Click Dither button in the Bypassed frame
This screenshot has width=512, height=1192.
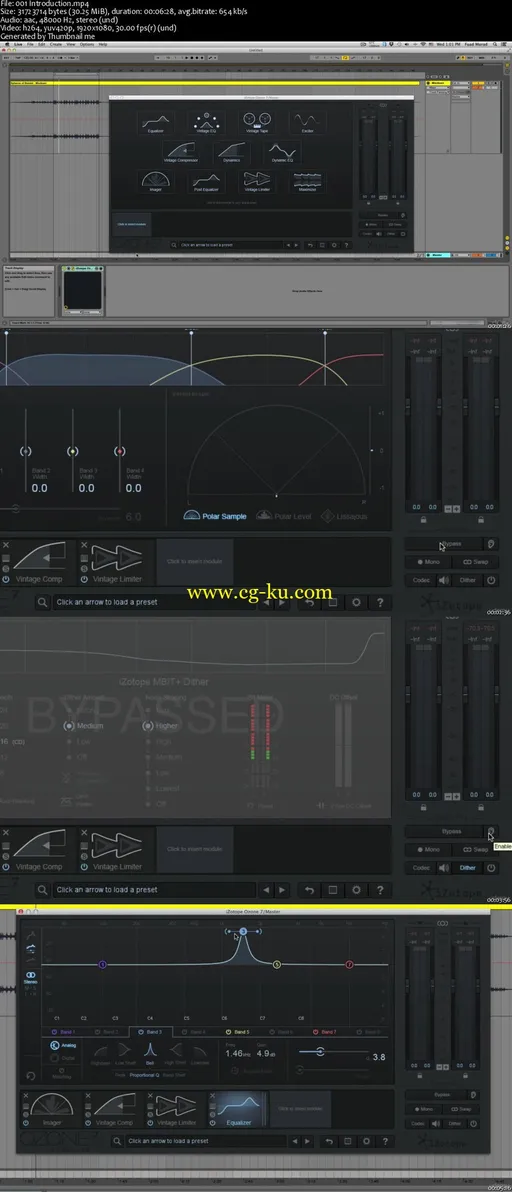coord(467,867)
